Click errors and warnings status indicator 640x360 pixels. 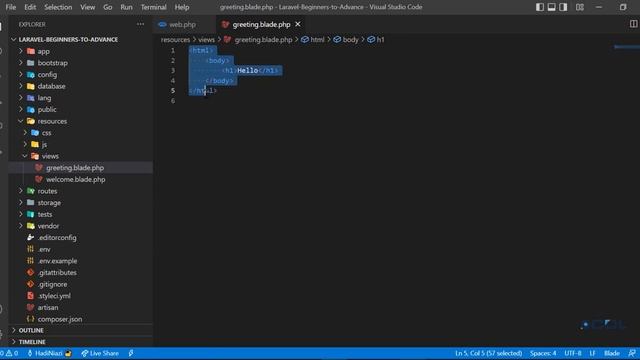coord(9,353)
